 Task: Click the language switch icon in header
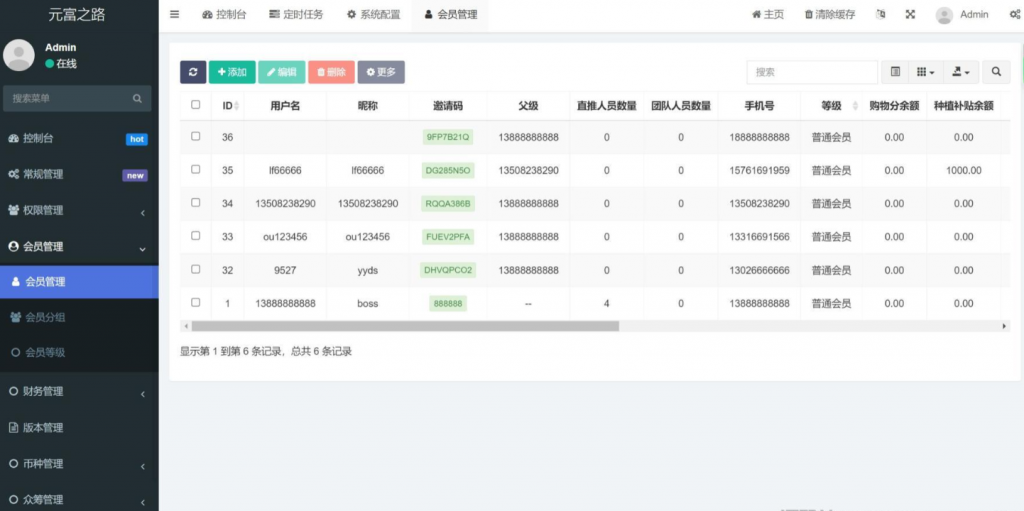tap(881, 15)
